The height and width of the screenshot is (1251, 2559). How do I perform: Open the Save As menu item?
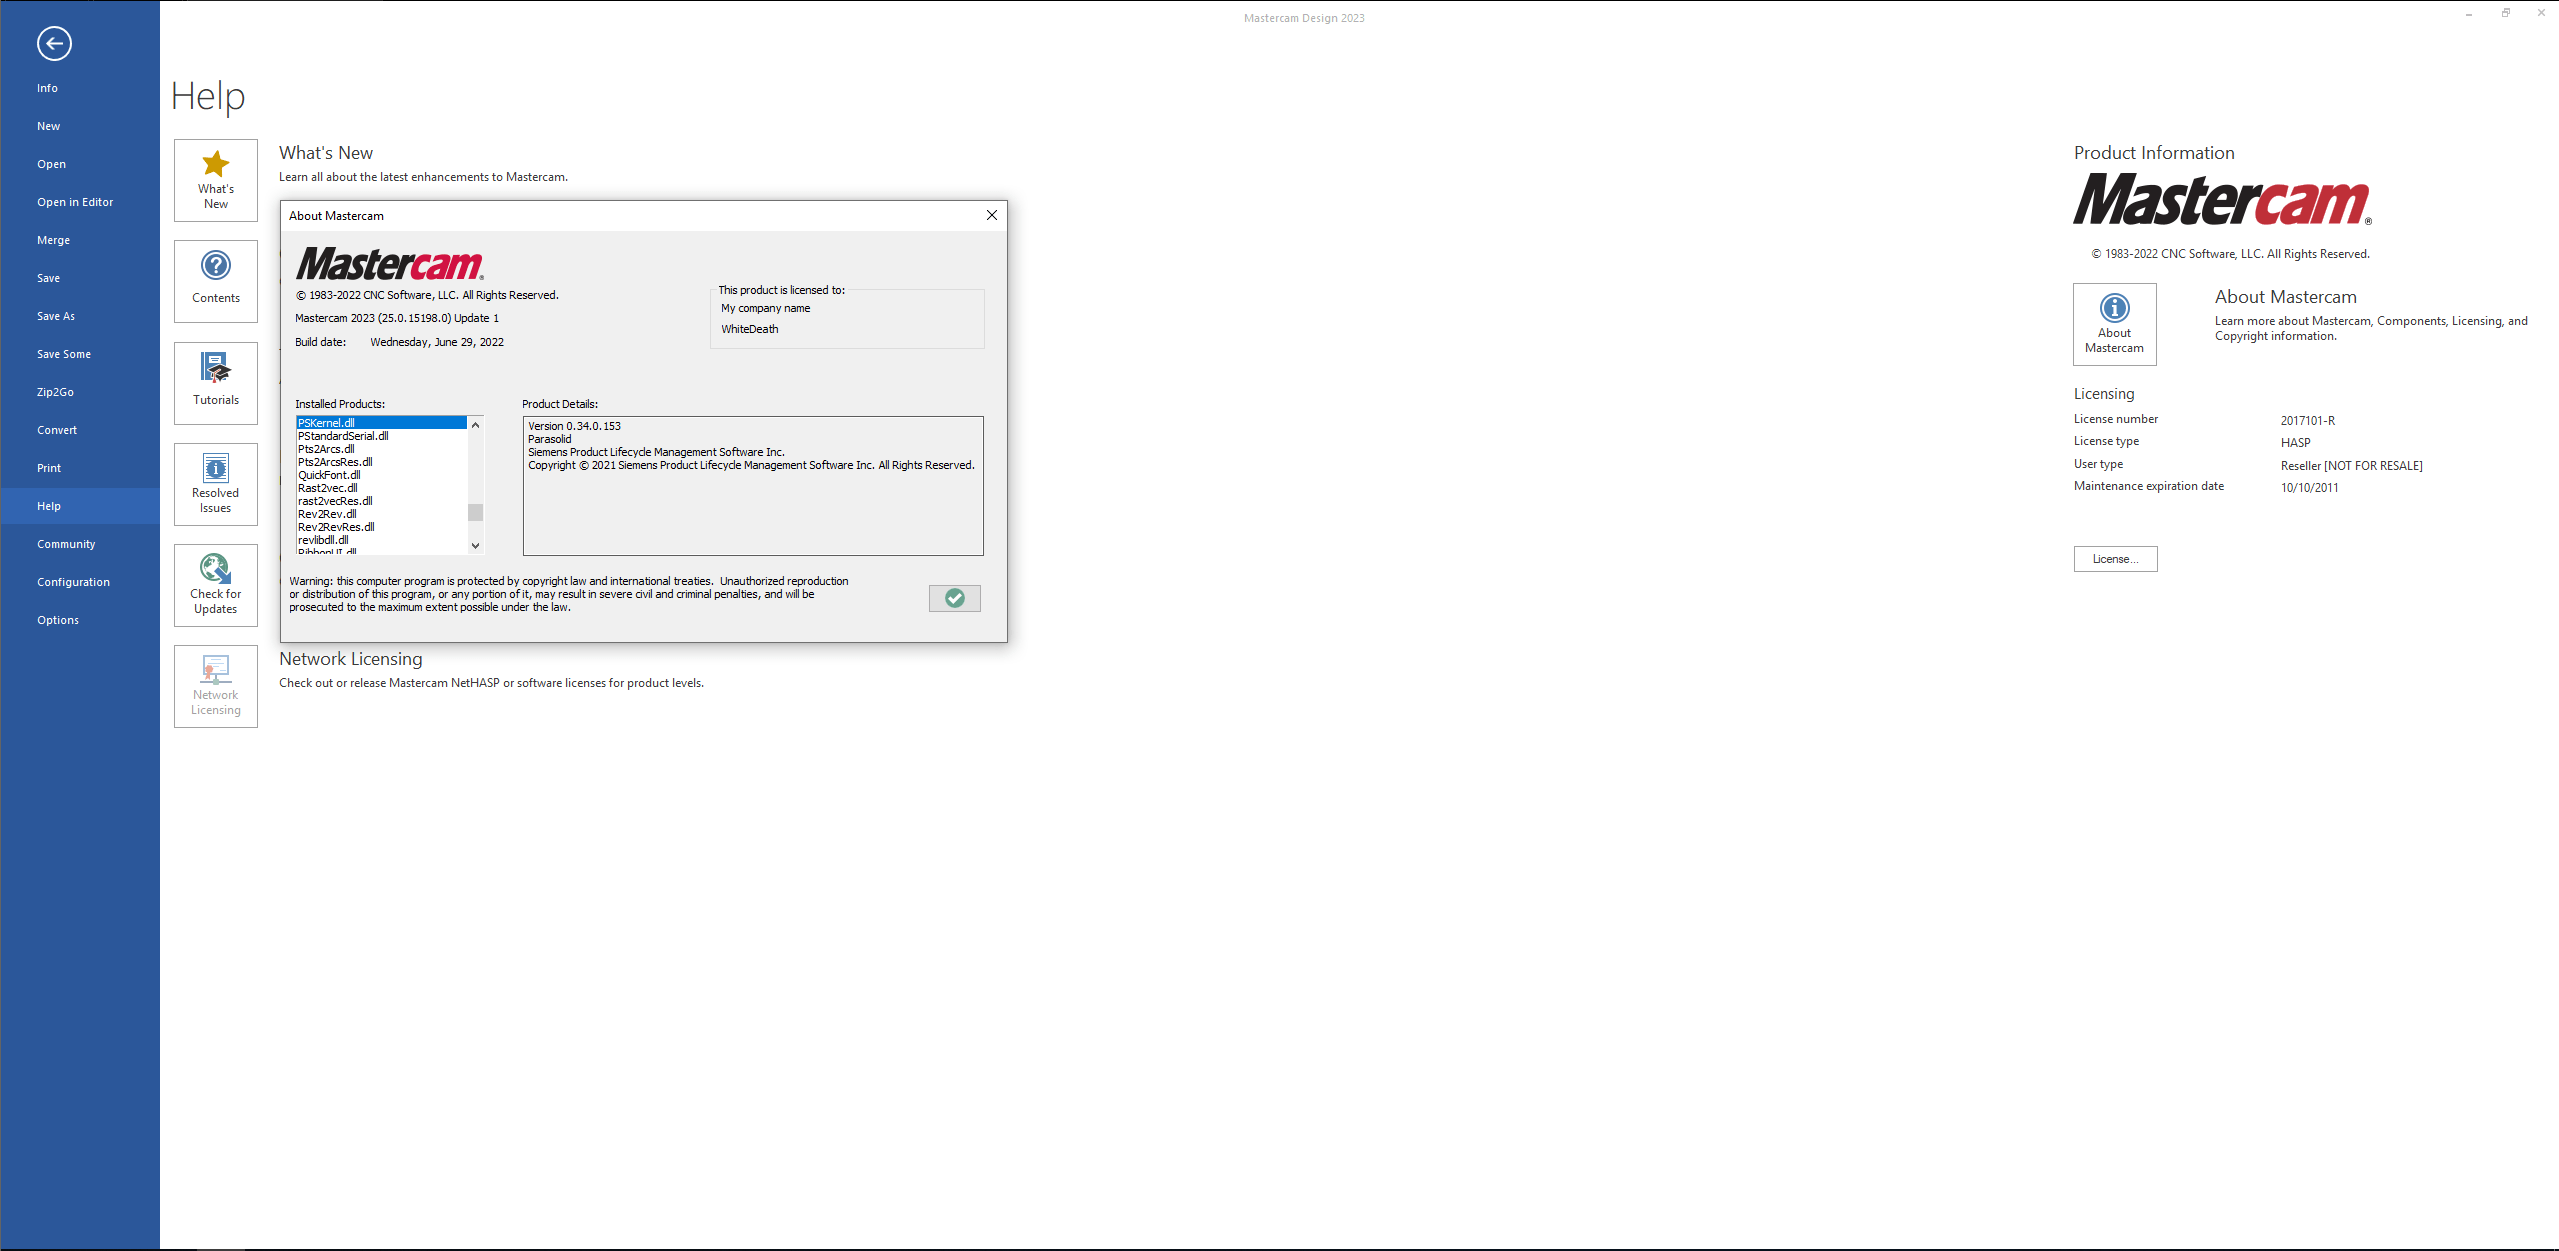click(x=57, y=315)
